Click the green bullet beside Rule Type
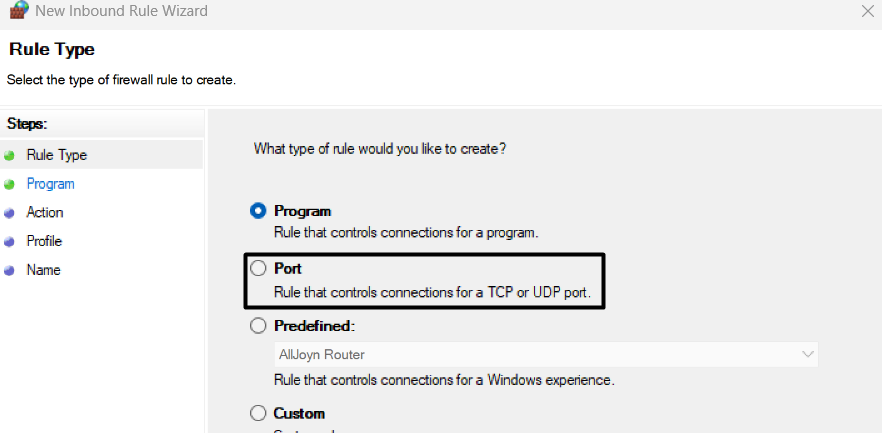 pos(10,155)
